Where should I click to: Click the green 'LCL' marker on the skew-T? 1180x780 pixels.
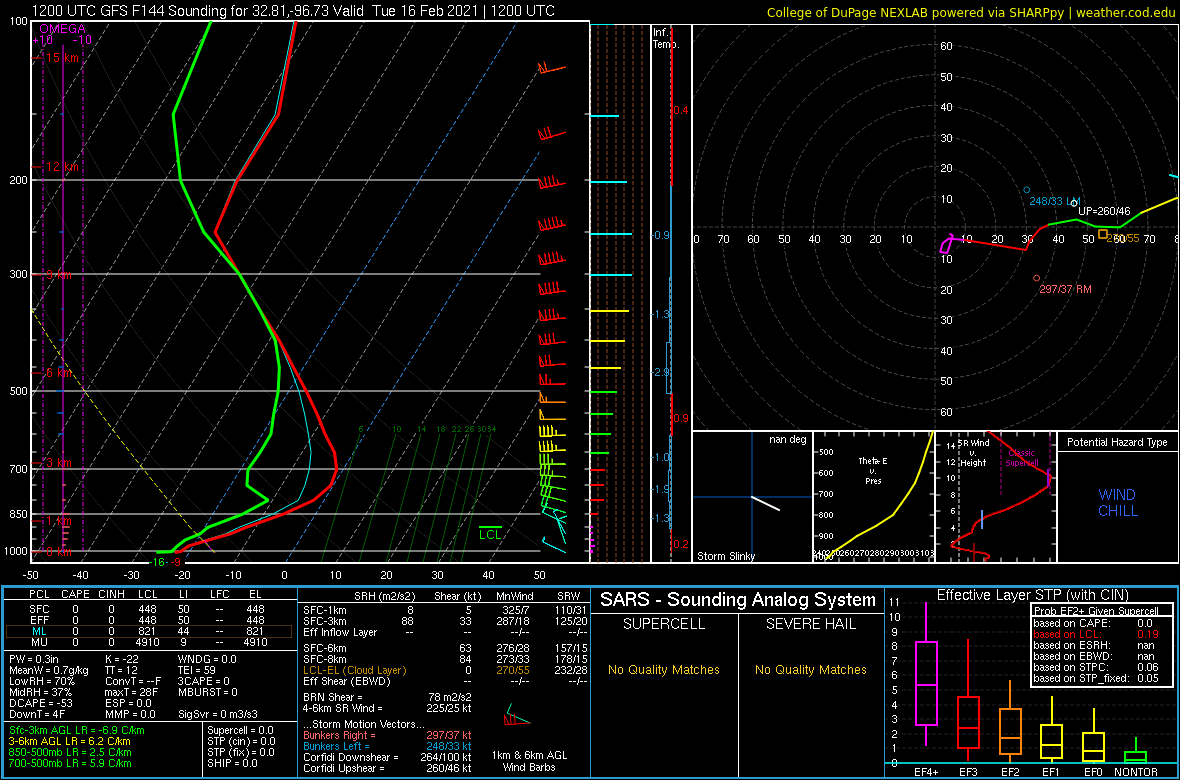click(490, 533)
